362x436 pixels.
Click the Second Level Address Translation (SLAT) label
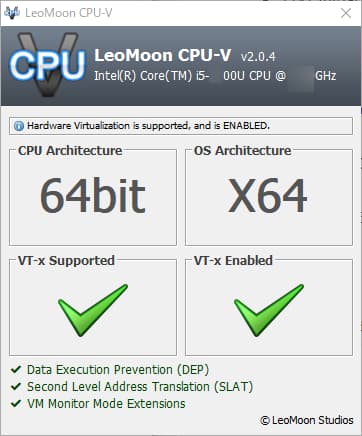coord(140,387)
